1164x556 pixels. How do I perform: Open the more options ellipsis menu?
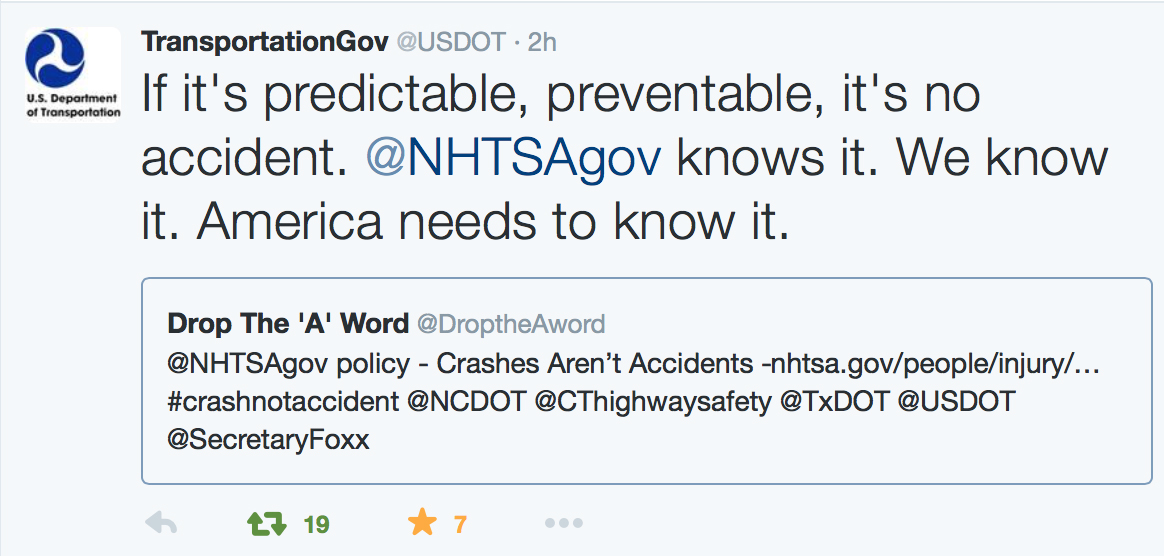(563, 524)
